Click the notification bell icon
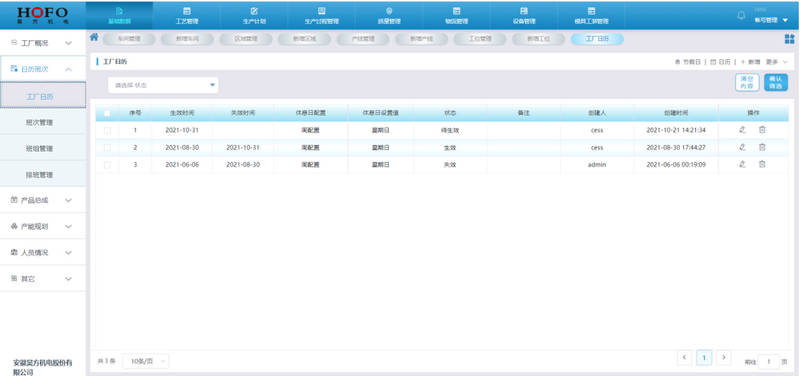Image resolution: width=800 pixels, height=376 pixels. tap(741, 15)
